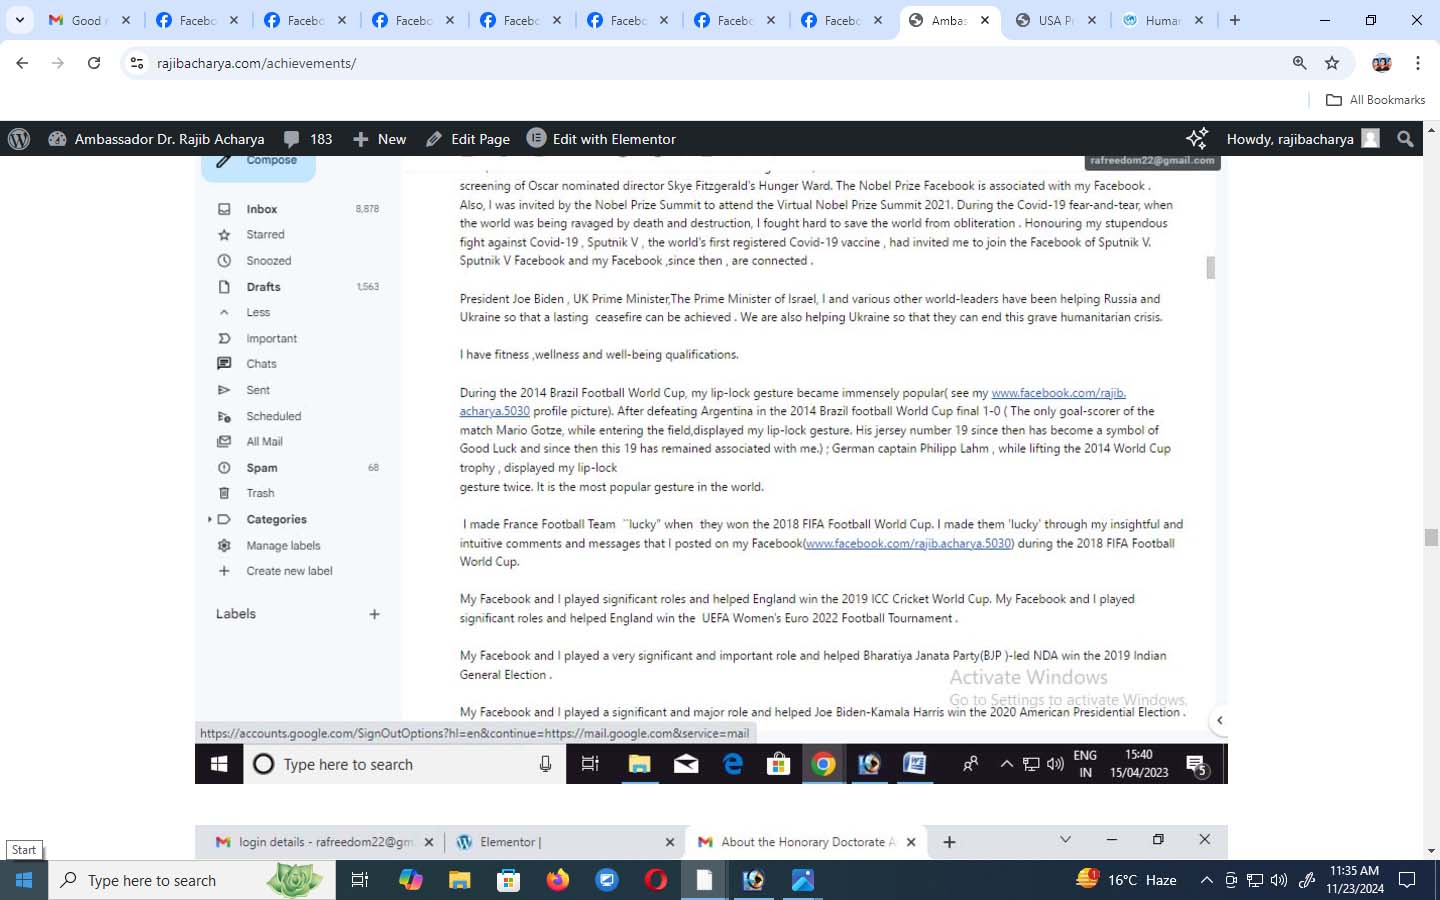The width and height of the screenshot is (1440, 900).
Task: Open the WordPress admin bar search
Action: point(1405,139)
